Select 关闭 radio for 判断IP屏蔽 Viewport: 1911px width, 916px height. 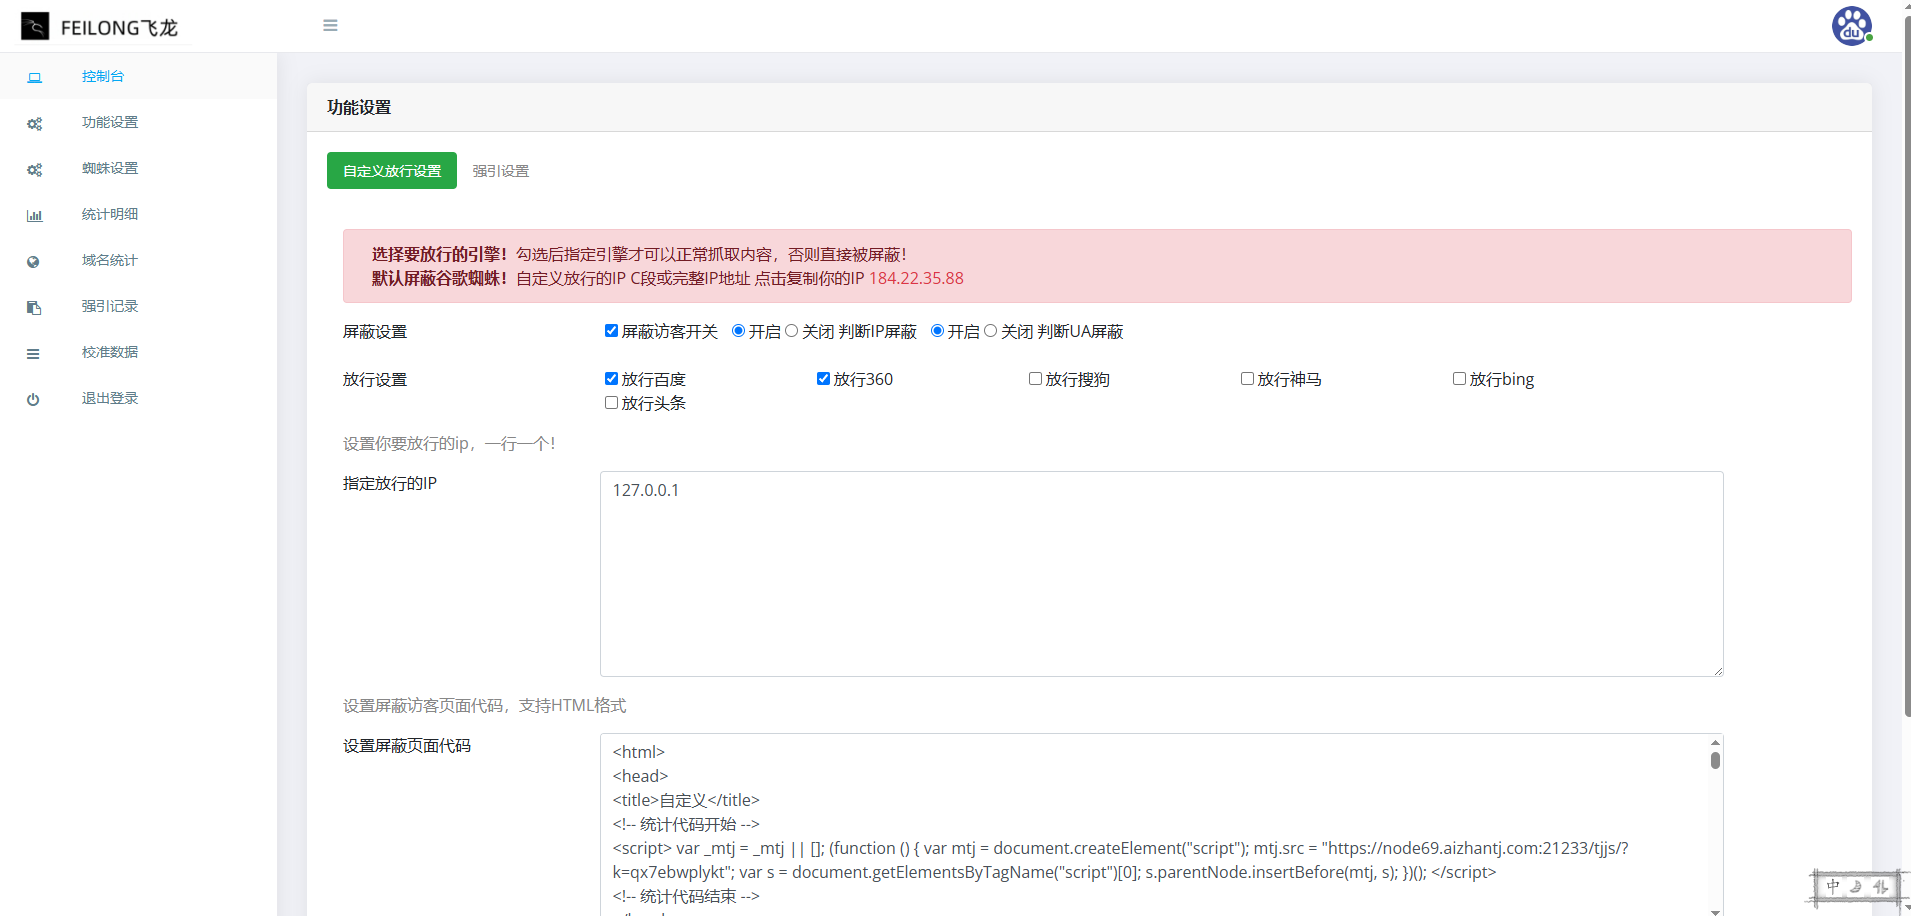(791, 331)
